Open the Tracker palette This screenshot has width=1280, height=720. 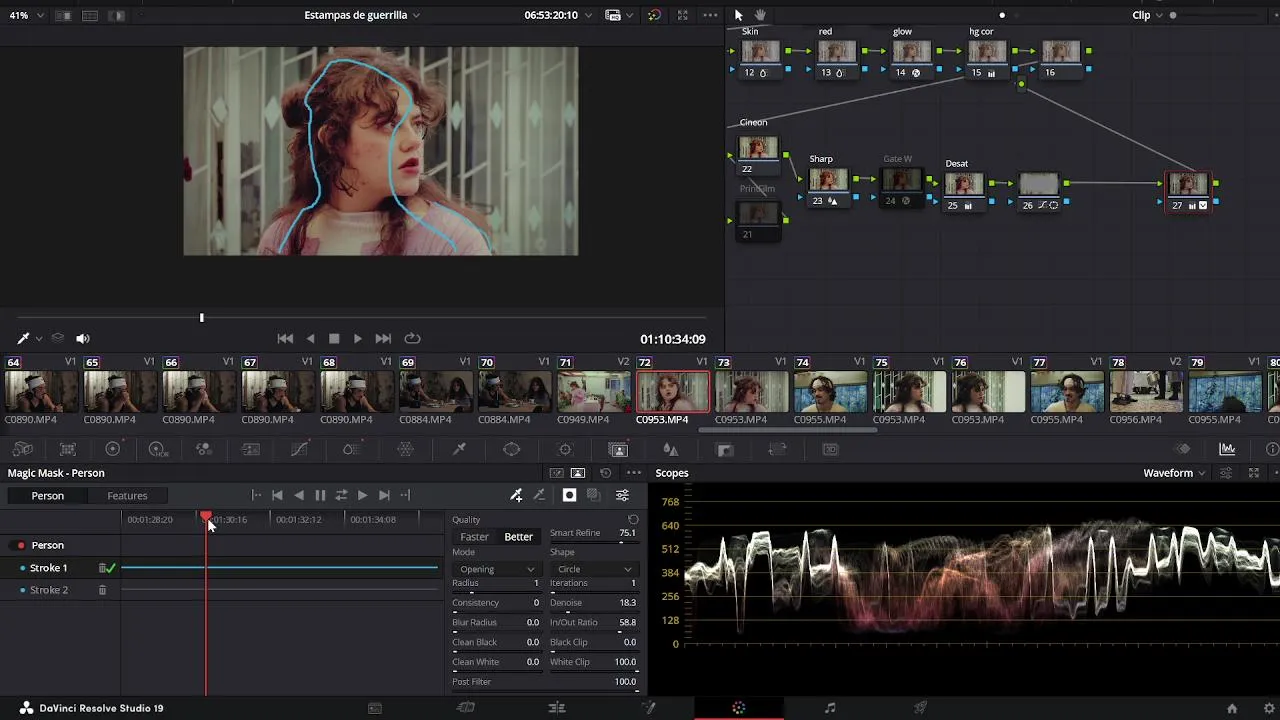click(x=565, y=450)
